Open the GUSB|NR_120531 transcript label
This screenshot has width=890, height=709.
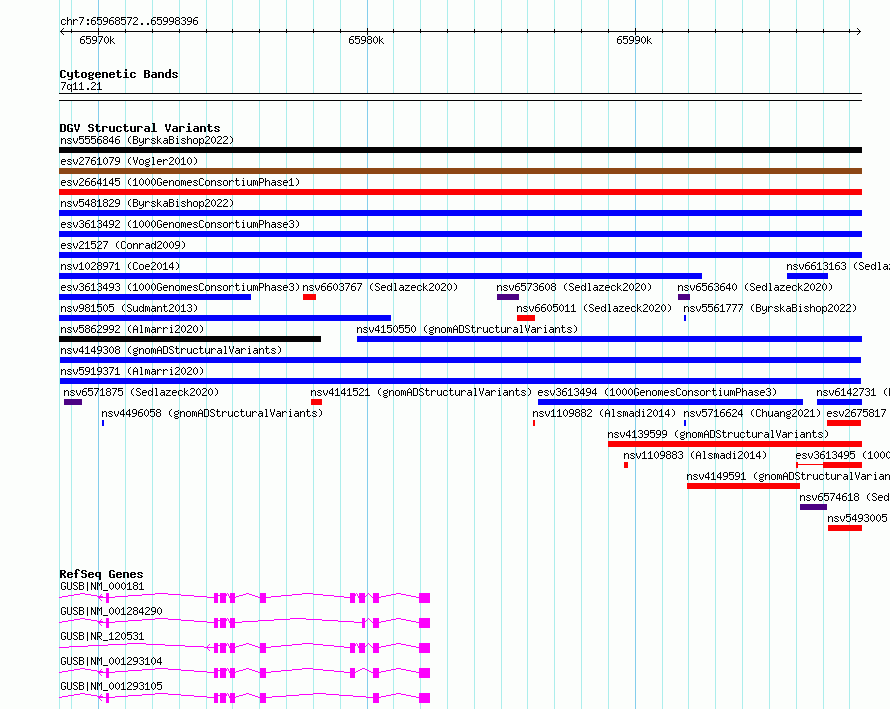(x=102, y=636)
